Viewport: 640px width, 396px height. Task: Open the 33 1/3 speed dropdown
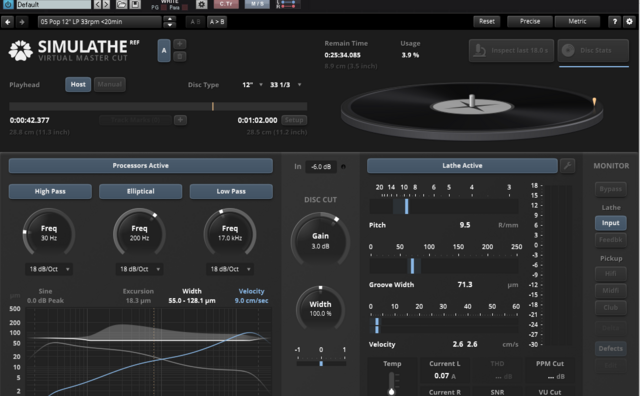(x=285, y=85)
